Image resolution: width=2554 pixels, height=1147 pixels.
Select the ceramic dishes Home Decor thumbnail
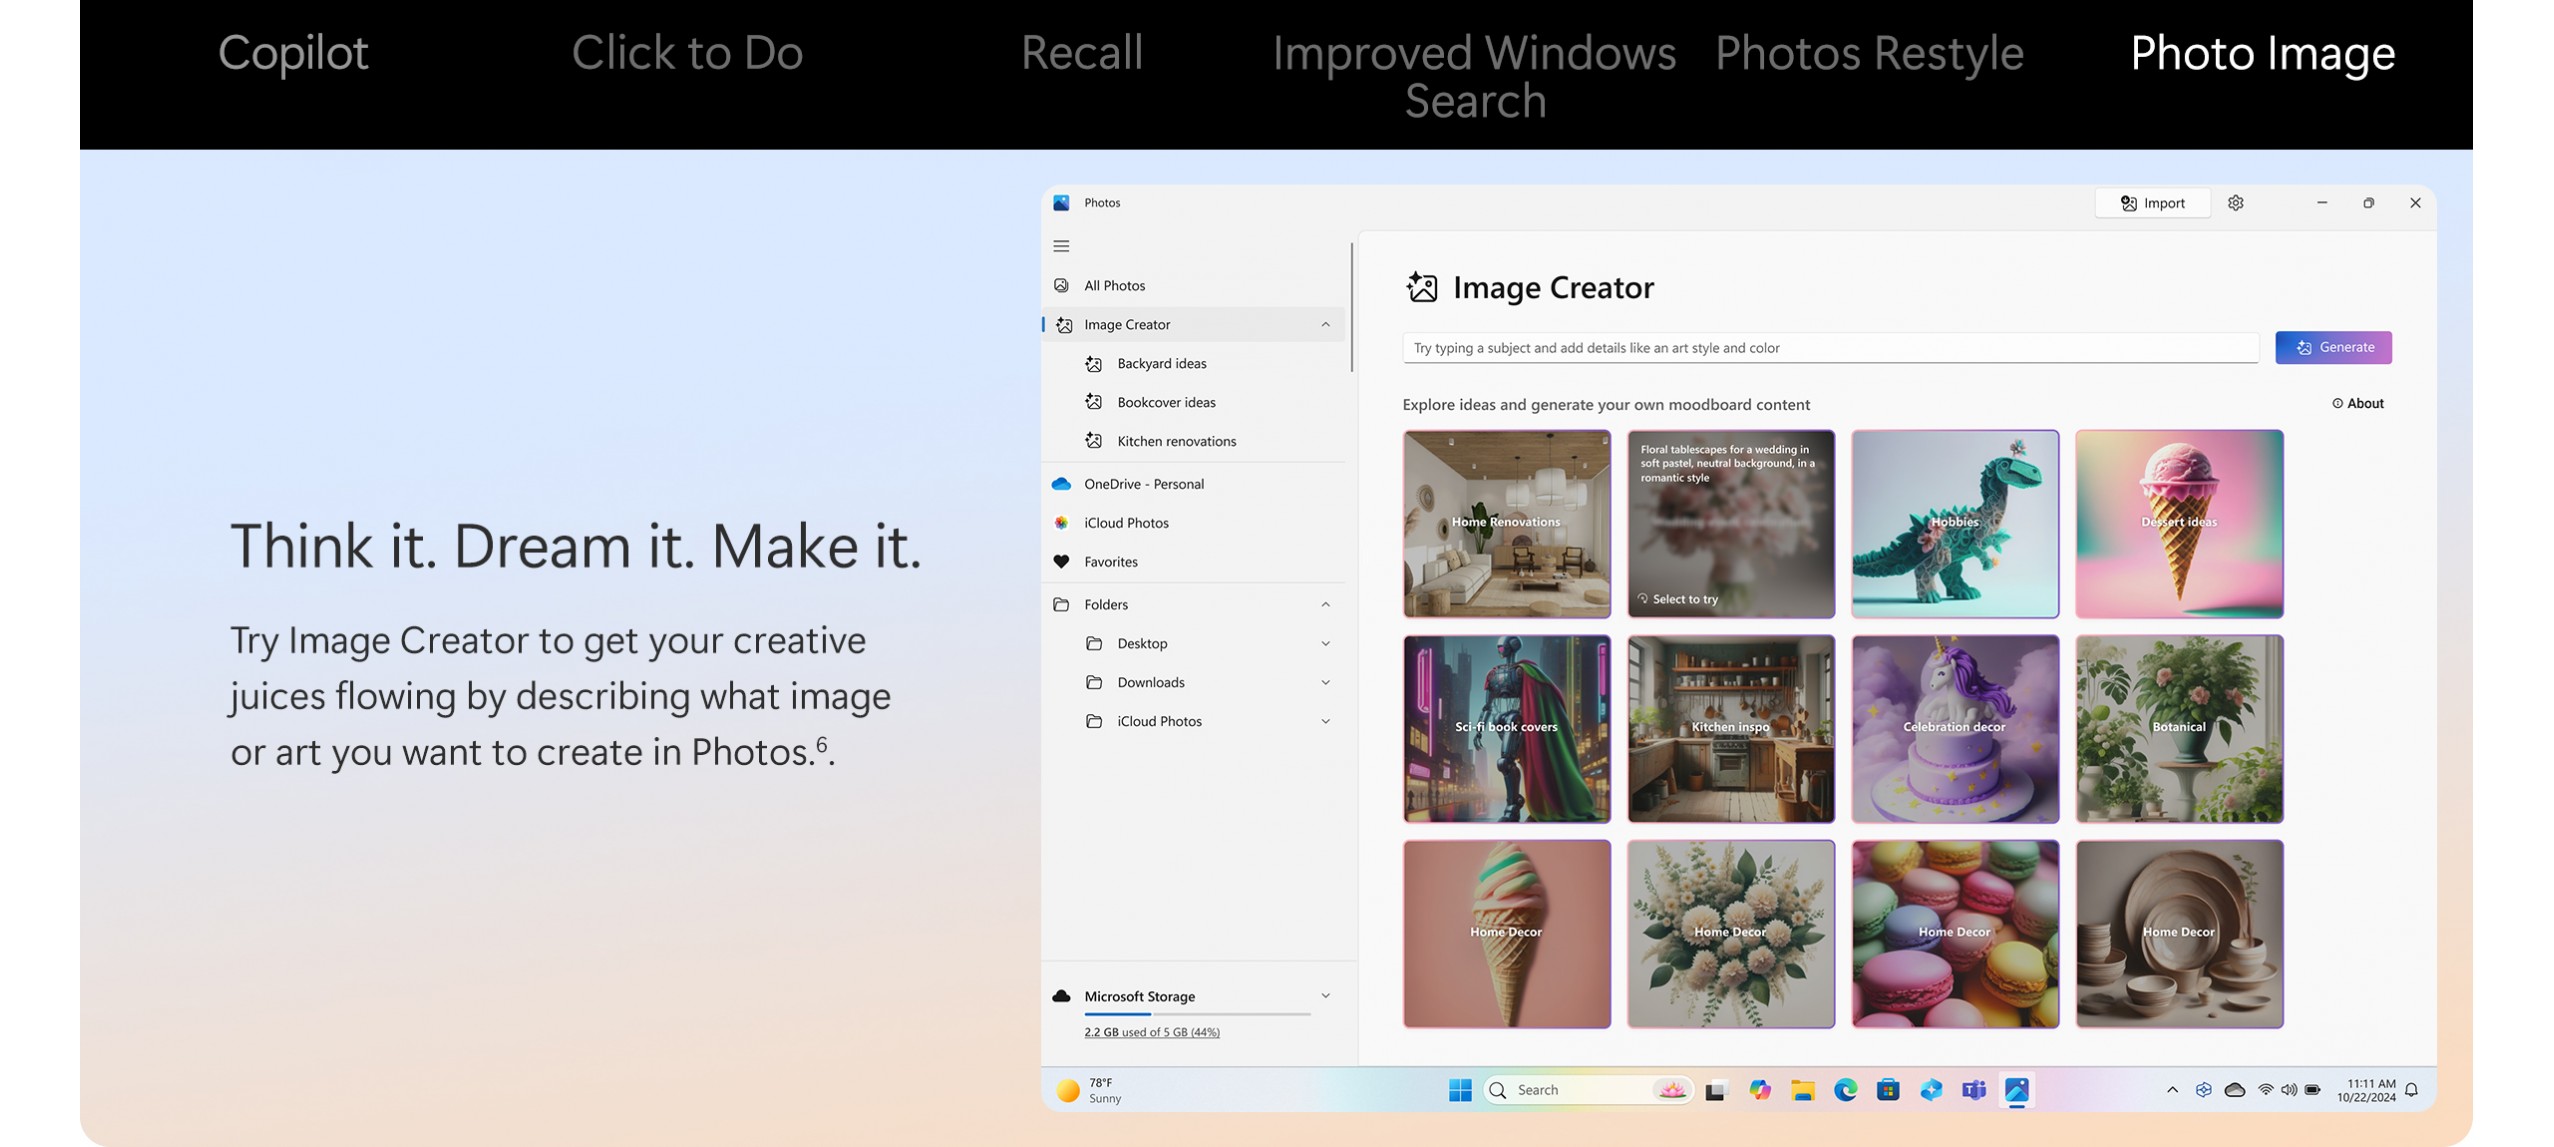tap(2179, 934)
